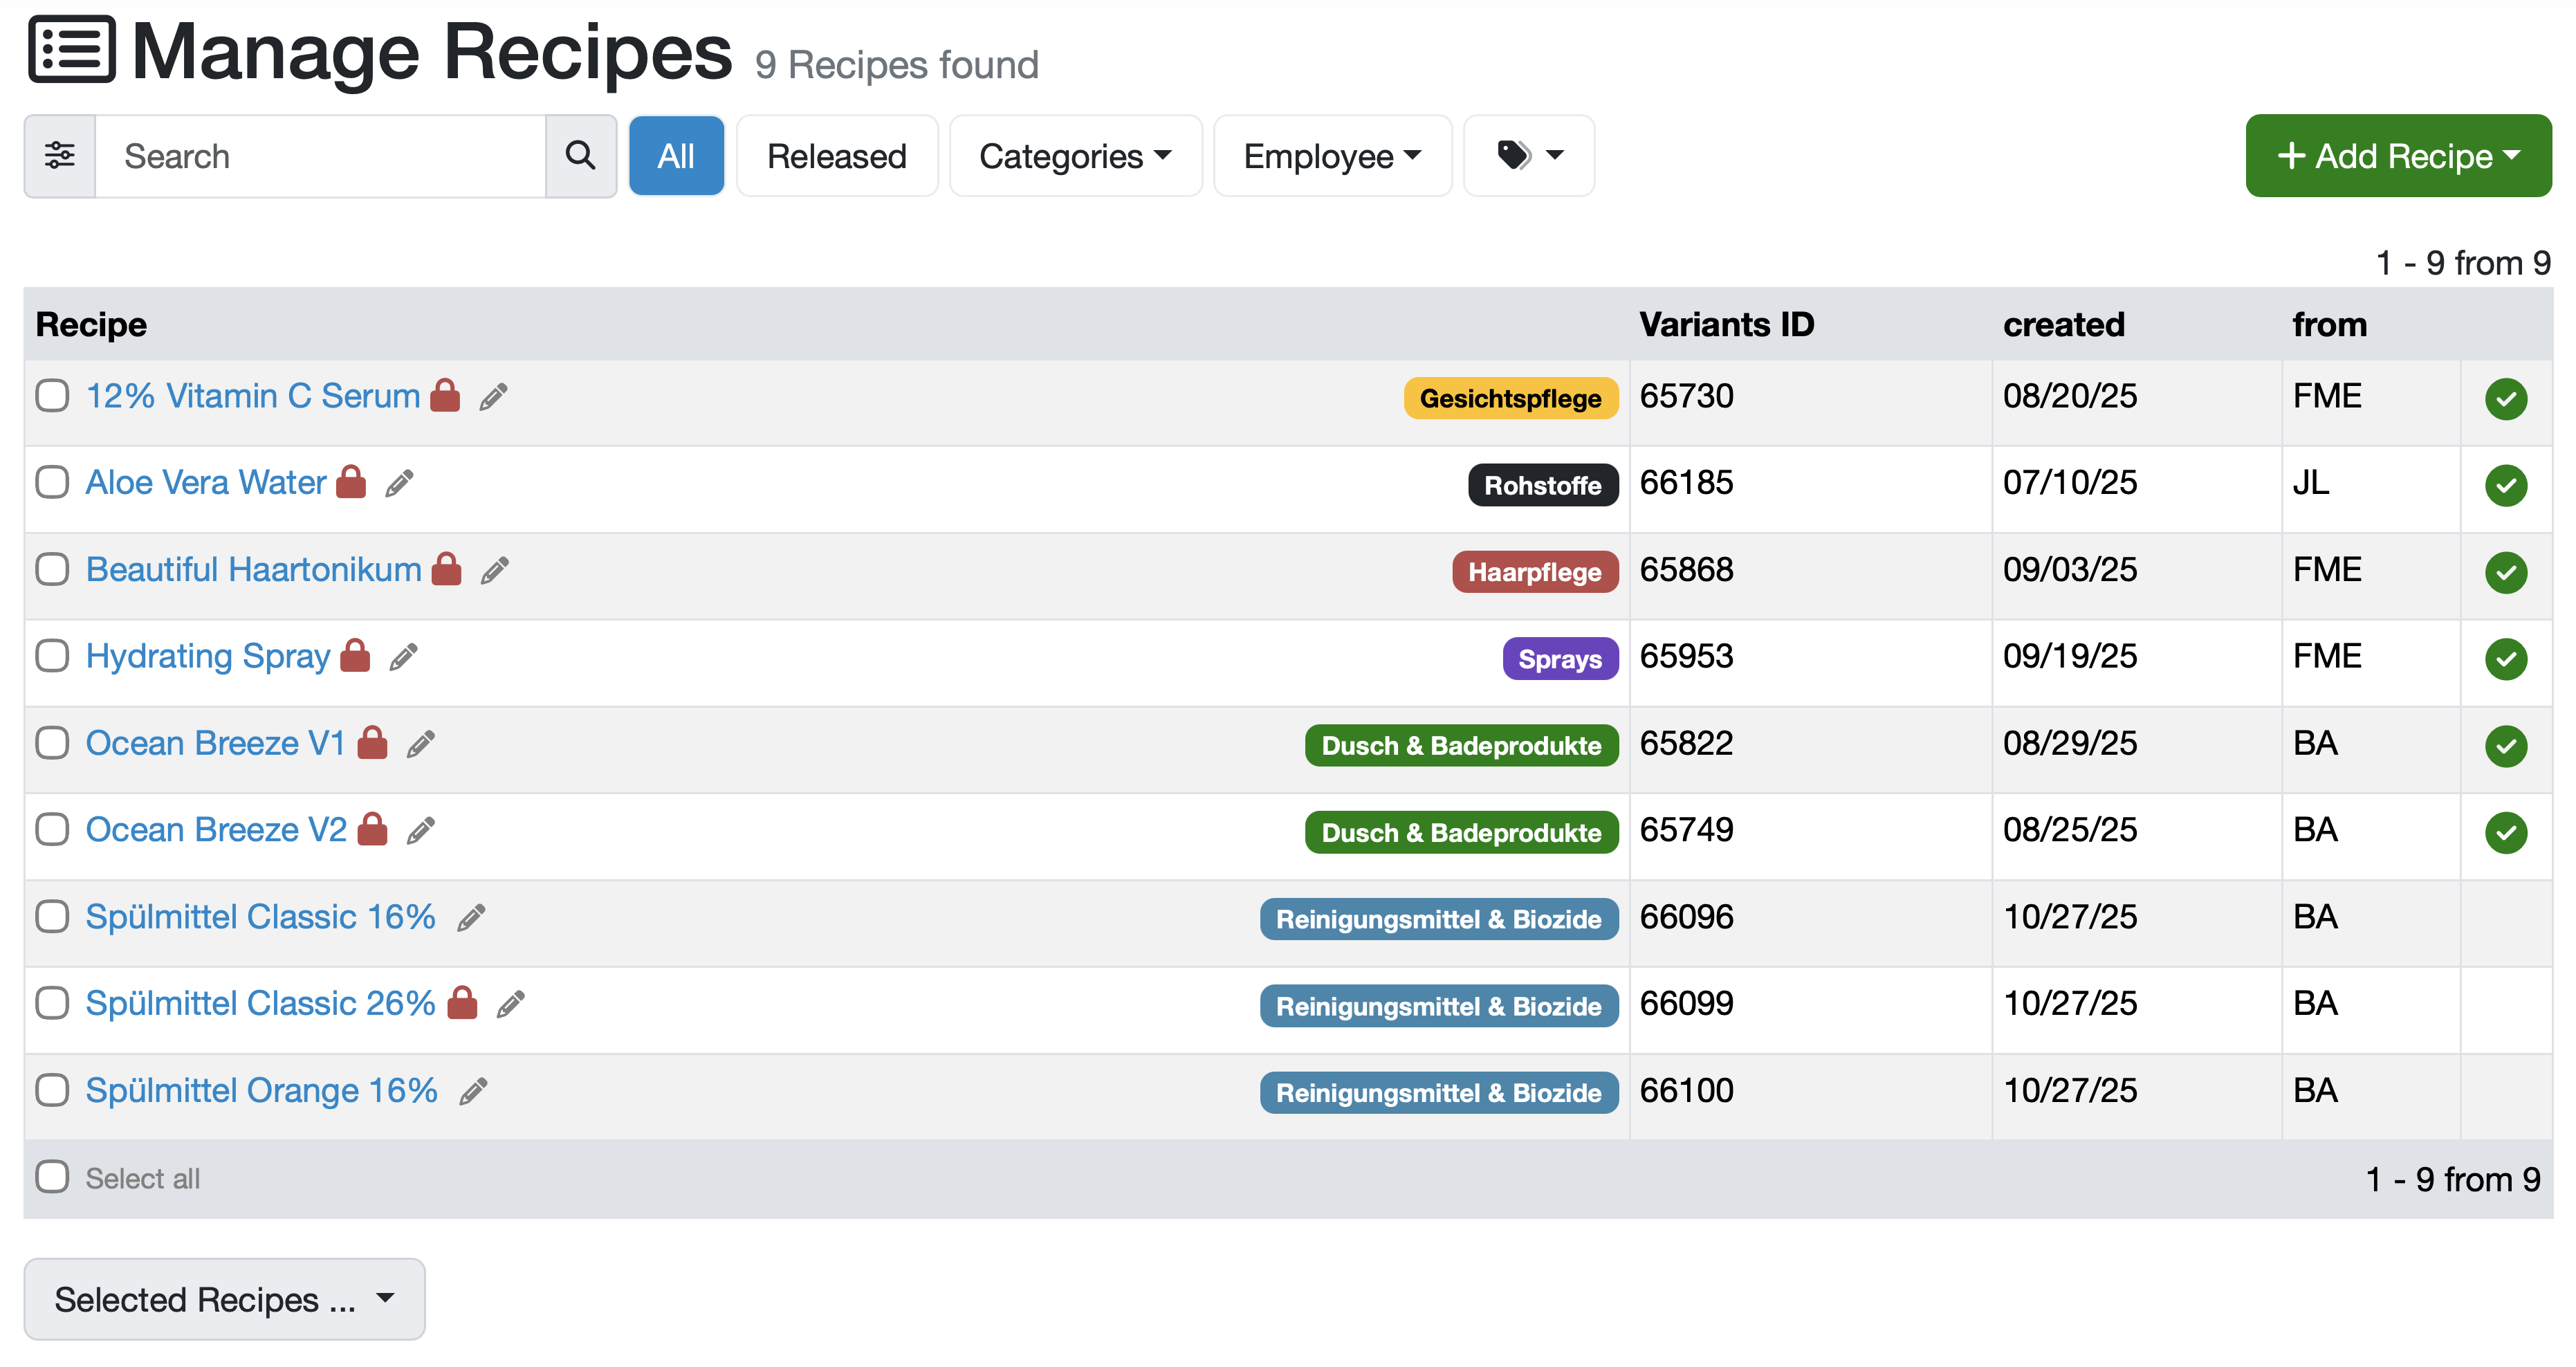
Task: Open the Employee filter dropdown
Action: (1332, 156)
